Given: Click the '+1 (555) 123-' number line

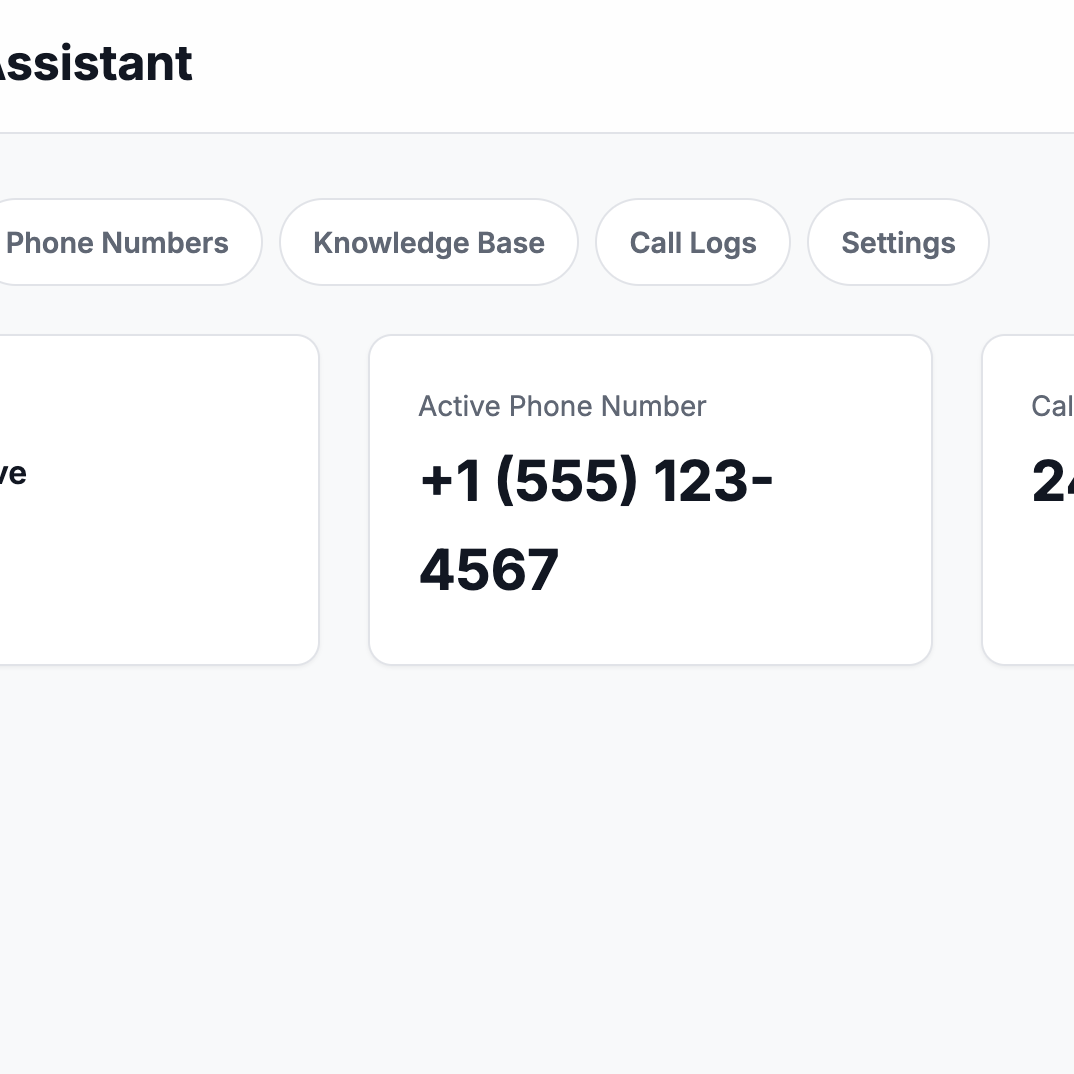Looking at the screenshot, I should tap(596, 482).
